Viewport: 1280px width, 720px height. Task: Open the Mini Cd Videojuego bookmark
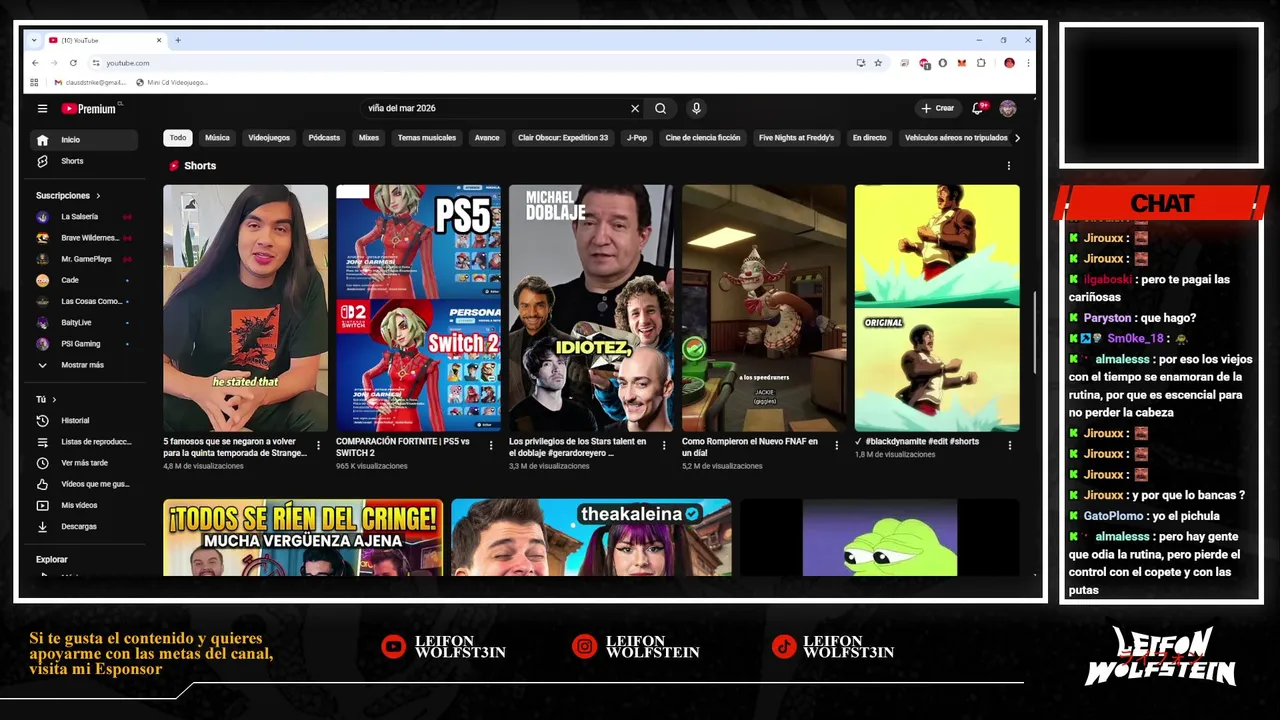click(172, 82)
